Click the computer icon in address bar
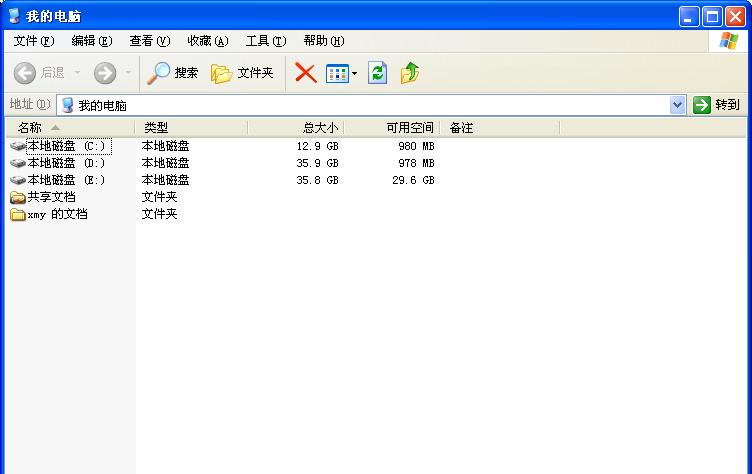The height and width of the screenshot is (474, 752). pyautogui.click(x=68, y=105)
